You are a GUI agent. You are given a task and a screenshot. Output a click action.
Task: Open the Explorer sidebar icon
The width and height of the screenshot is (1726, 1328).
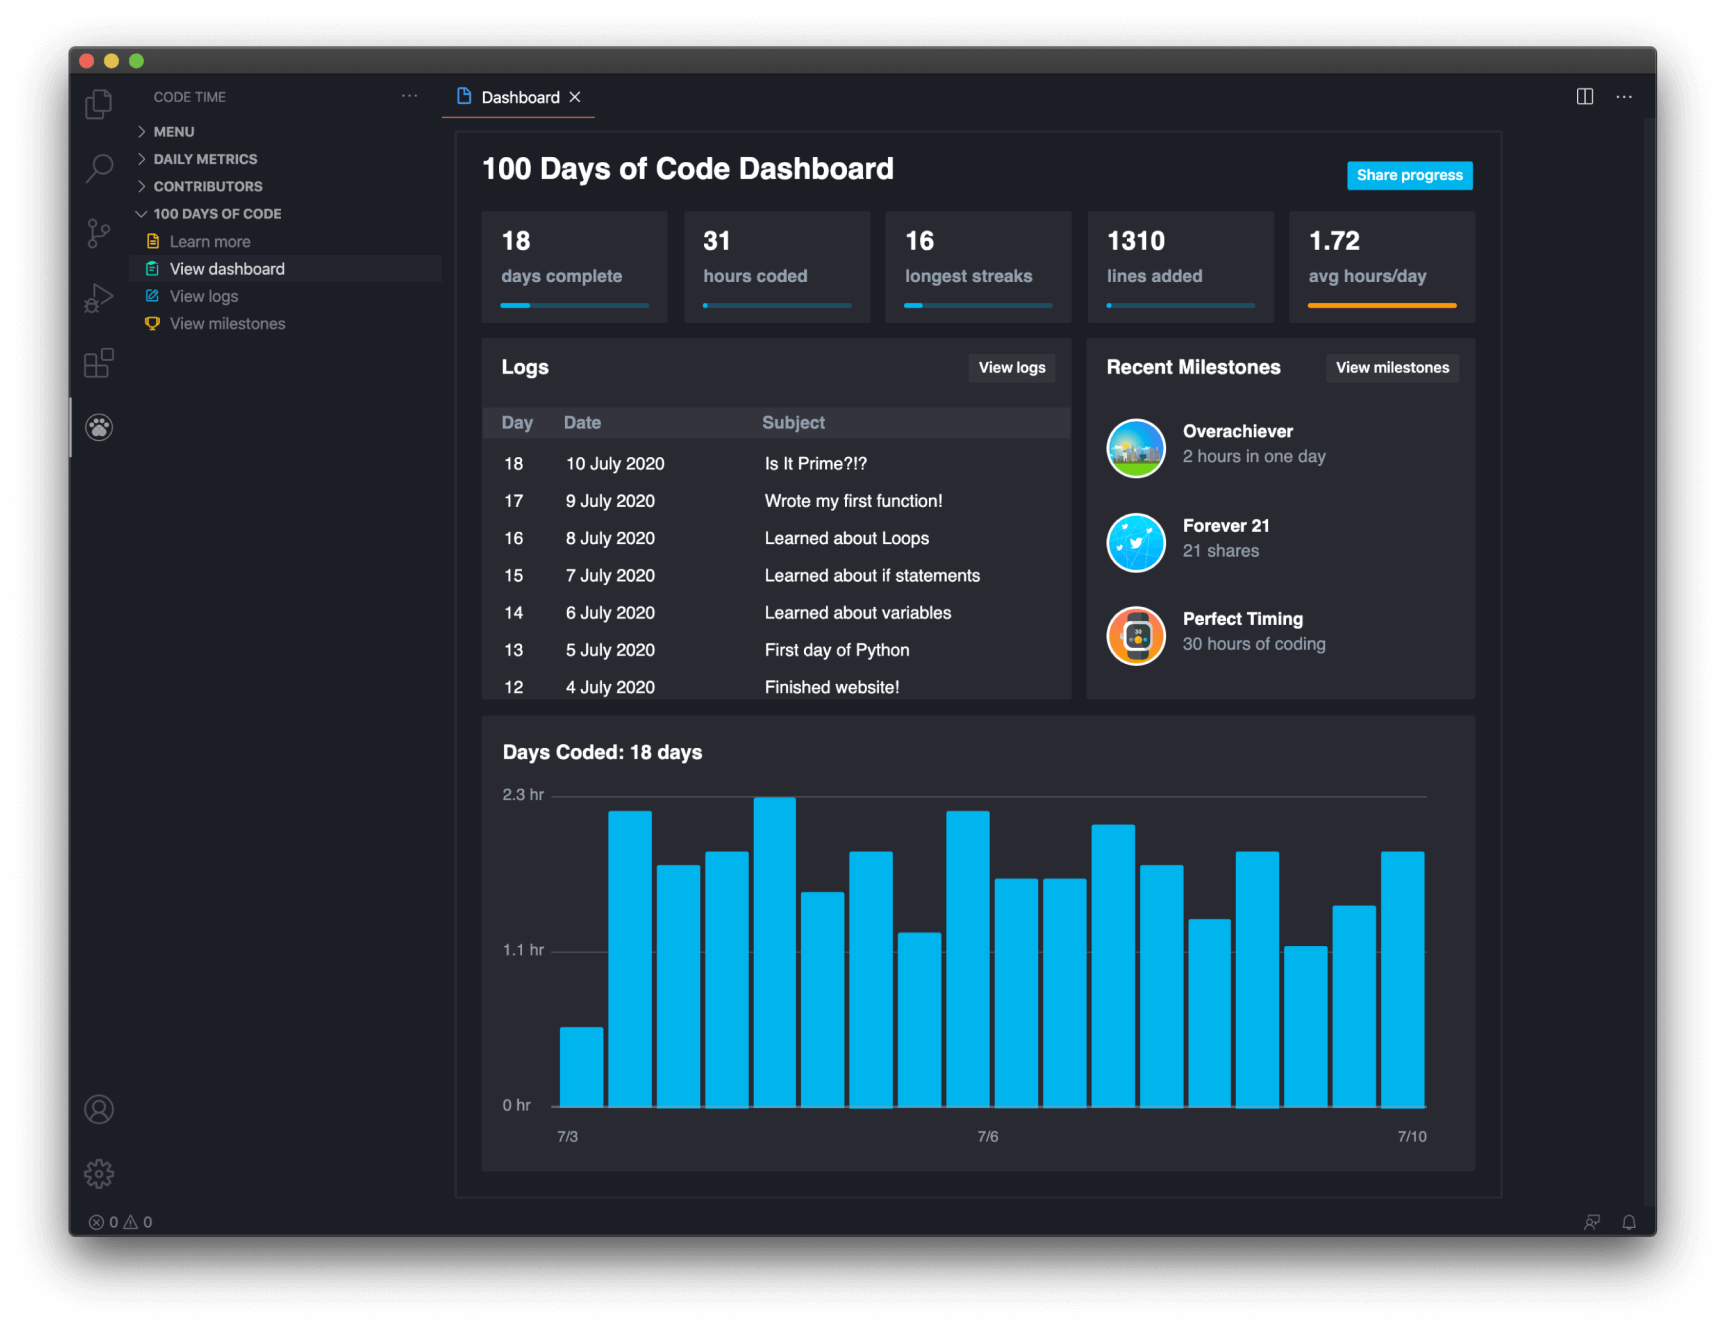point(98,103)
